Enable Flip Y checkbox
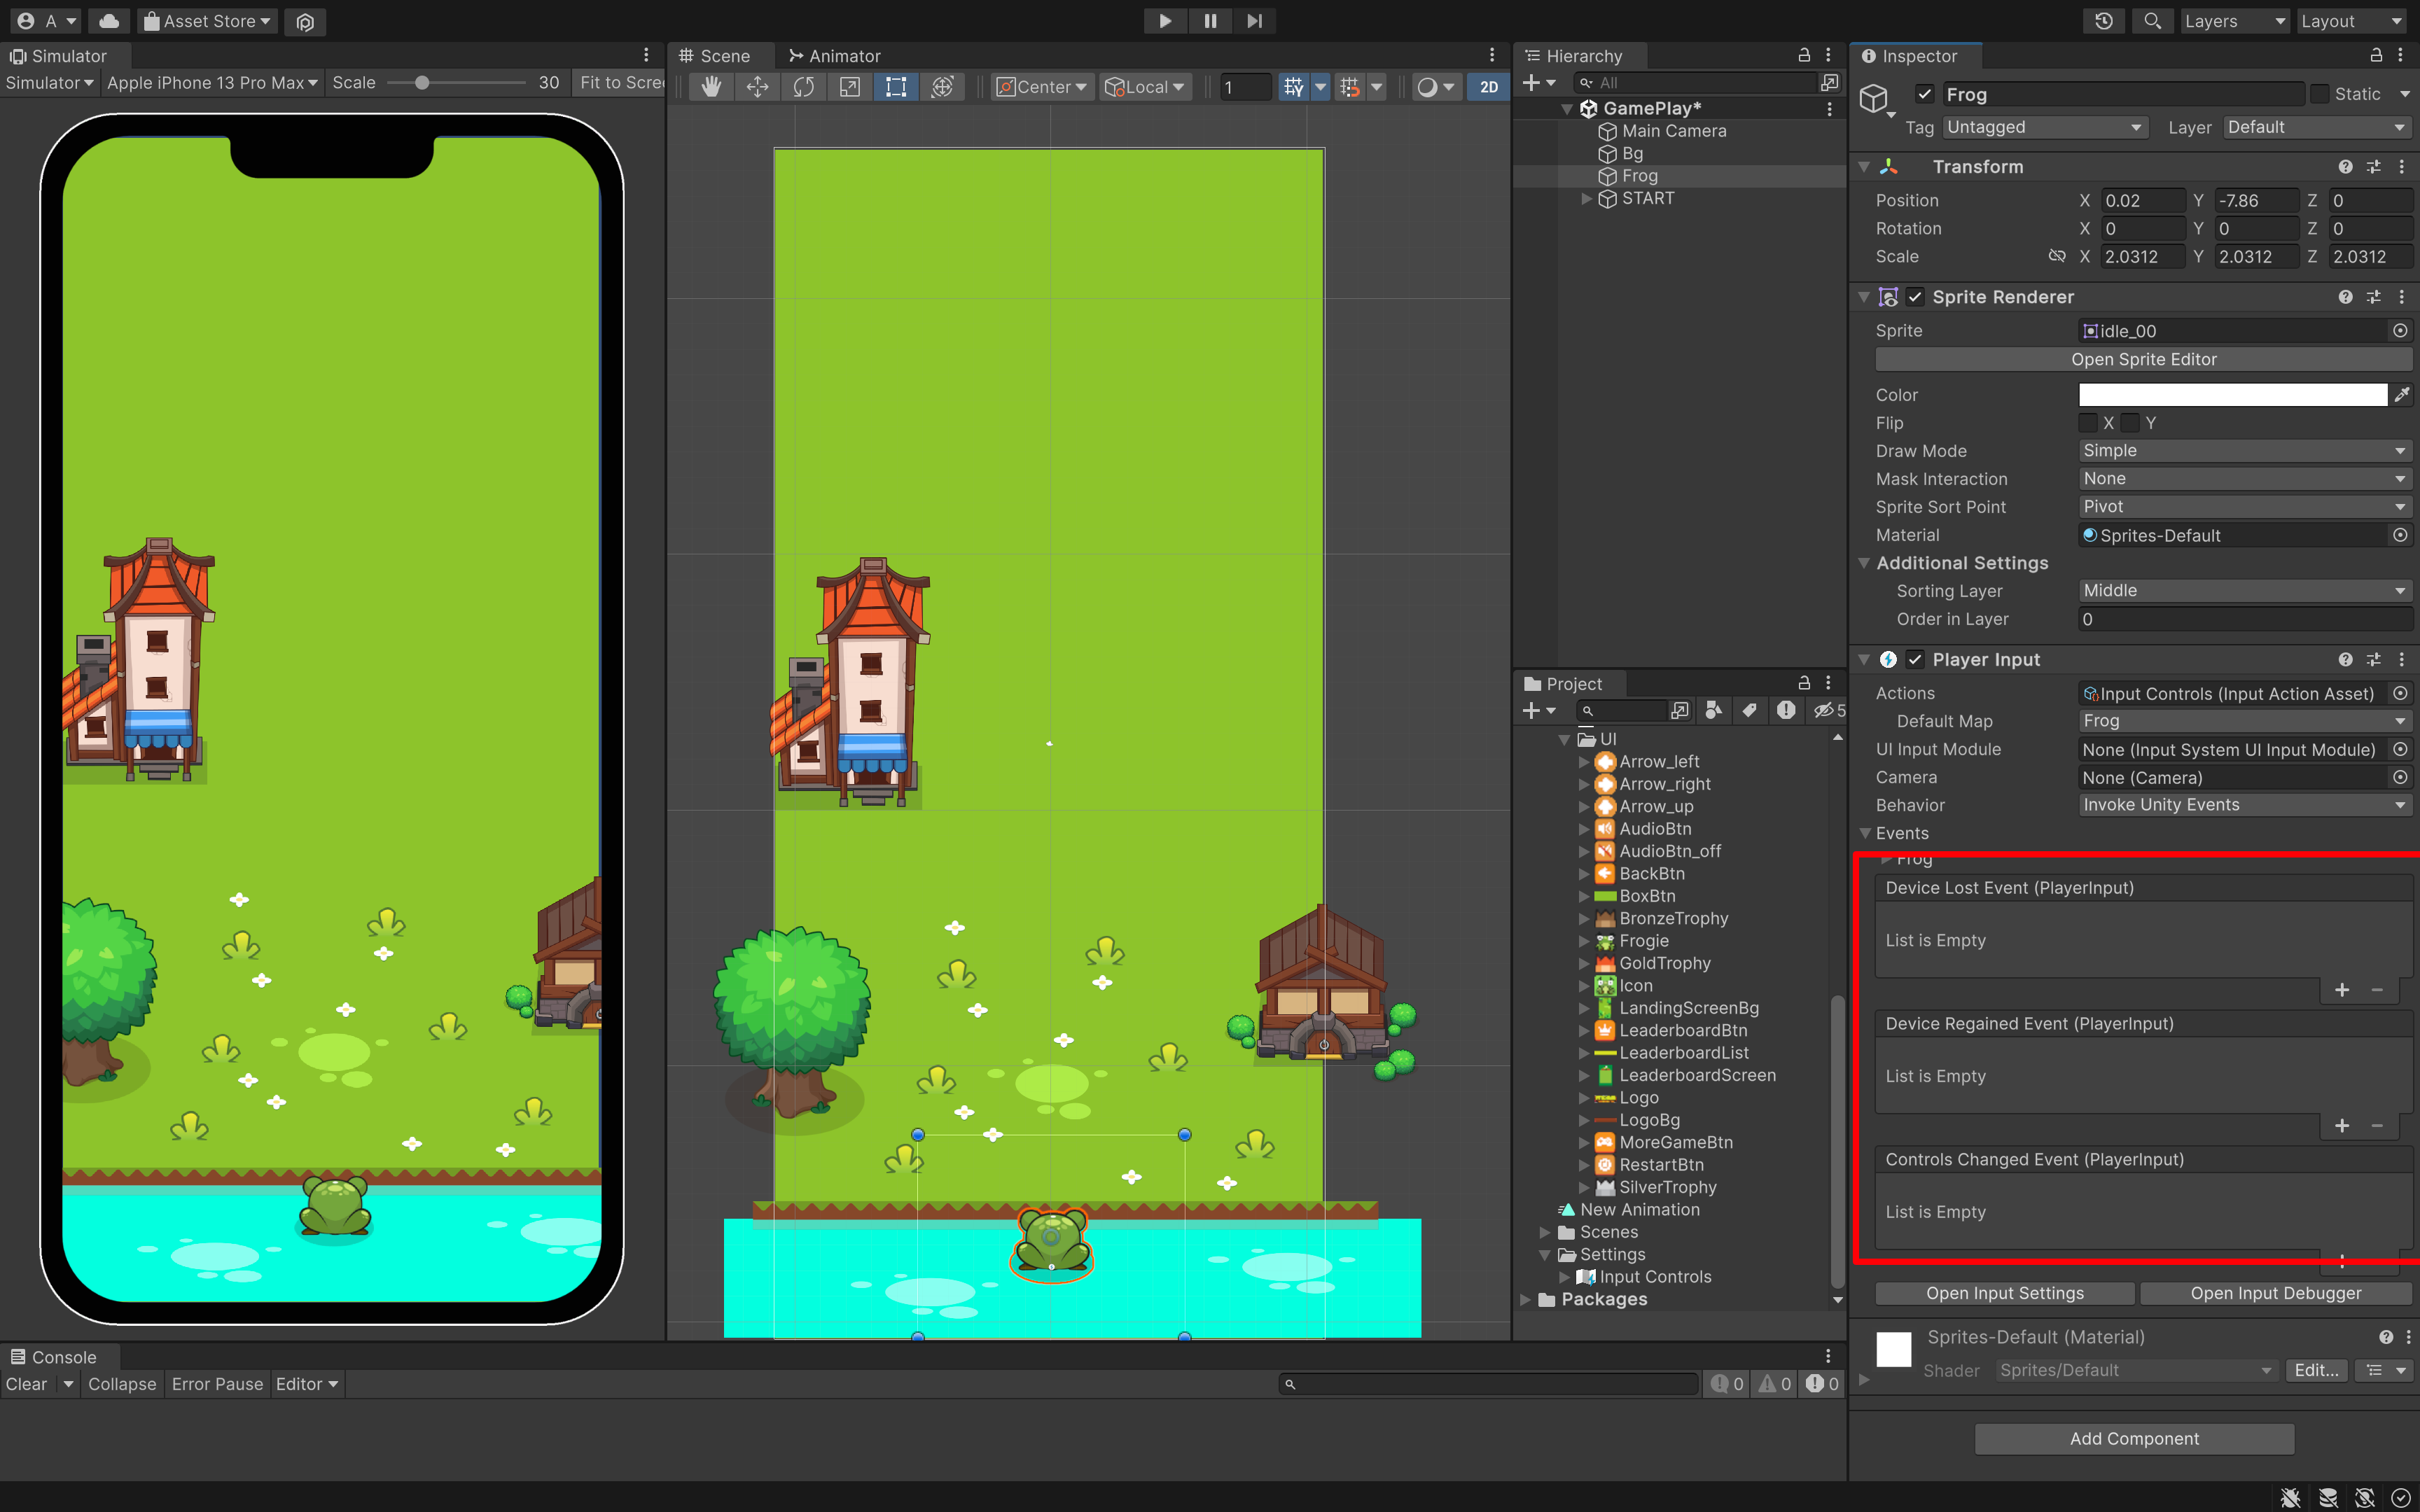Image resolution: width=2420 pixels, height=1512 pixels. 2130,423
